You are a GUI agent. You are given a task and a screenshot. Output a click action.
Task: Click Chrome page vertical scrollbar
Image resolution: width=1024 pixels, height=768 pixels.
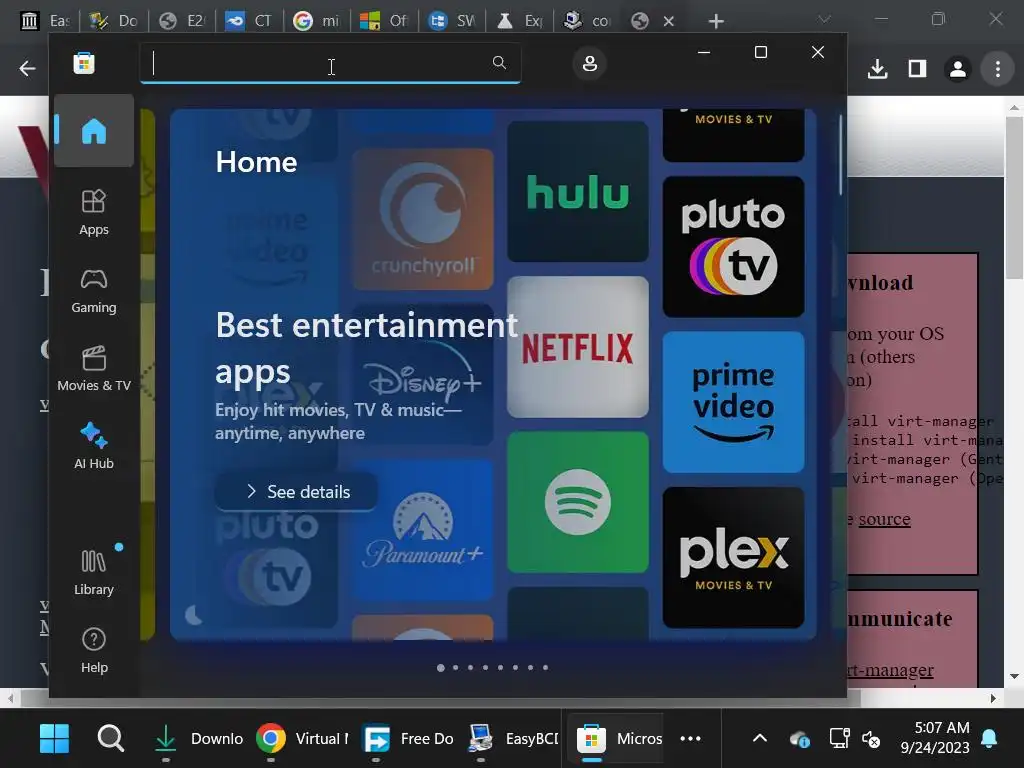click(x=1014, y=198)
